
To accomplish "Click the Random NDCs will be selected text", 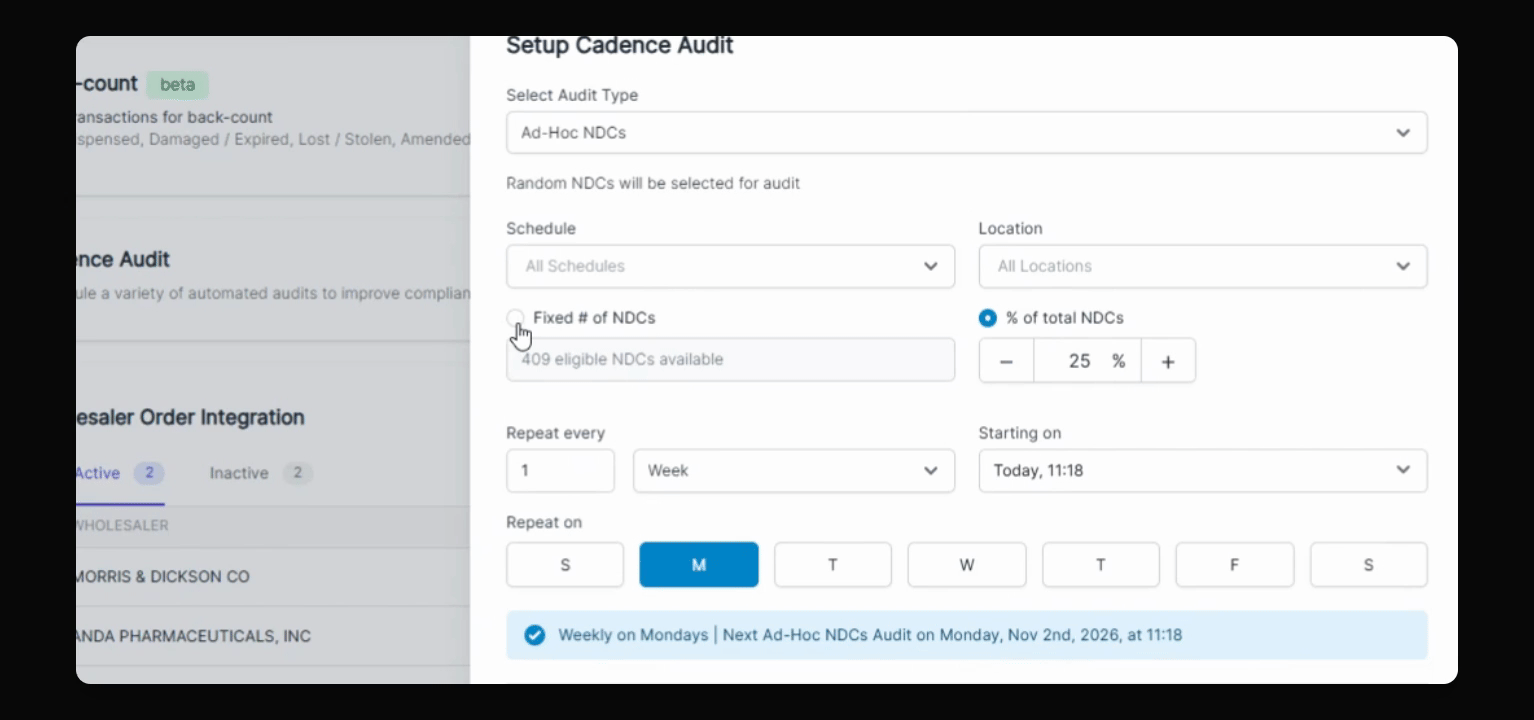I will 653,183.
